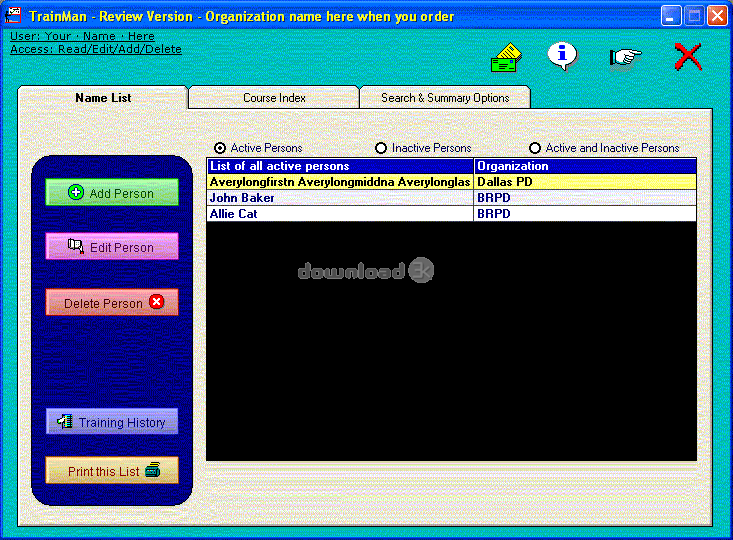Click the green and yellow envelope icon
Image resolution: width=733 pixels, height=540 pixels.
[506, 58]
